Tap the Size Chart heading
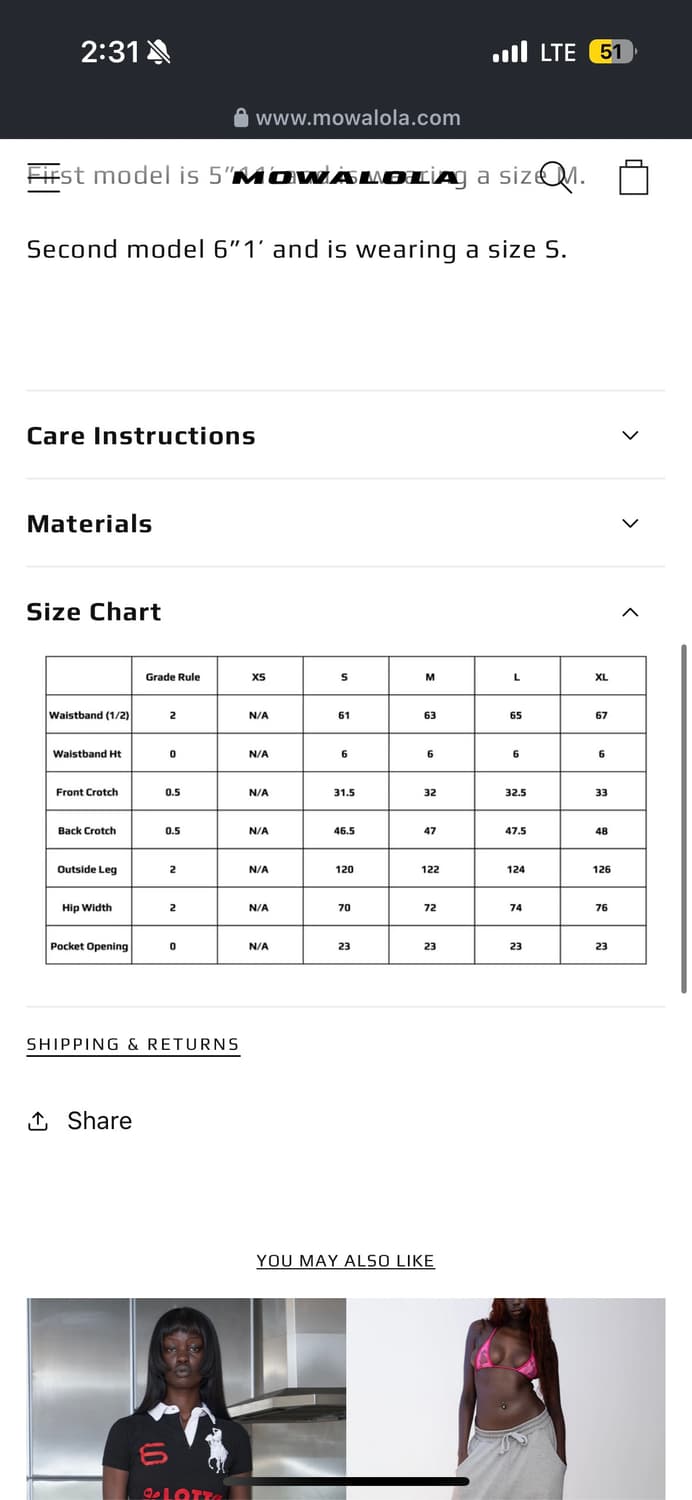This screenshot has height=1500, width=692. [x=94, y=612]
